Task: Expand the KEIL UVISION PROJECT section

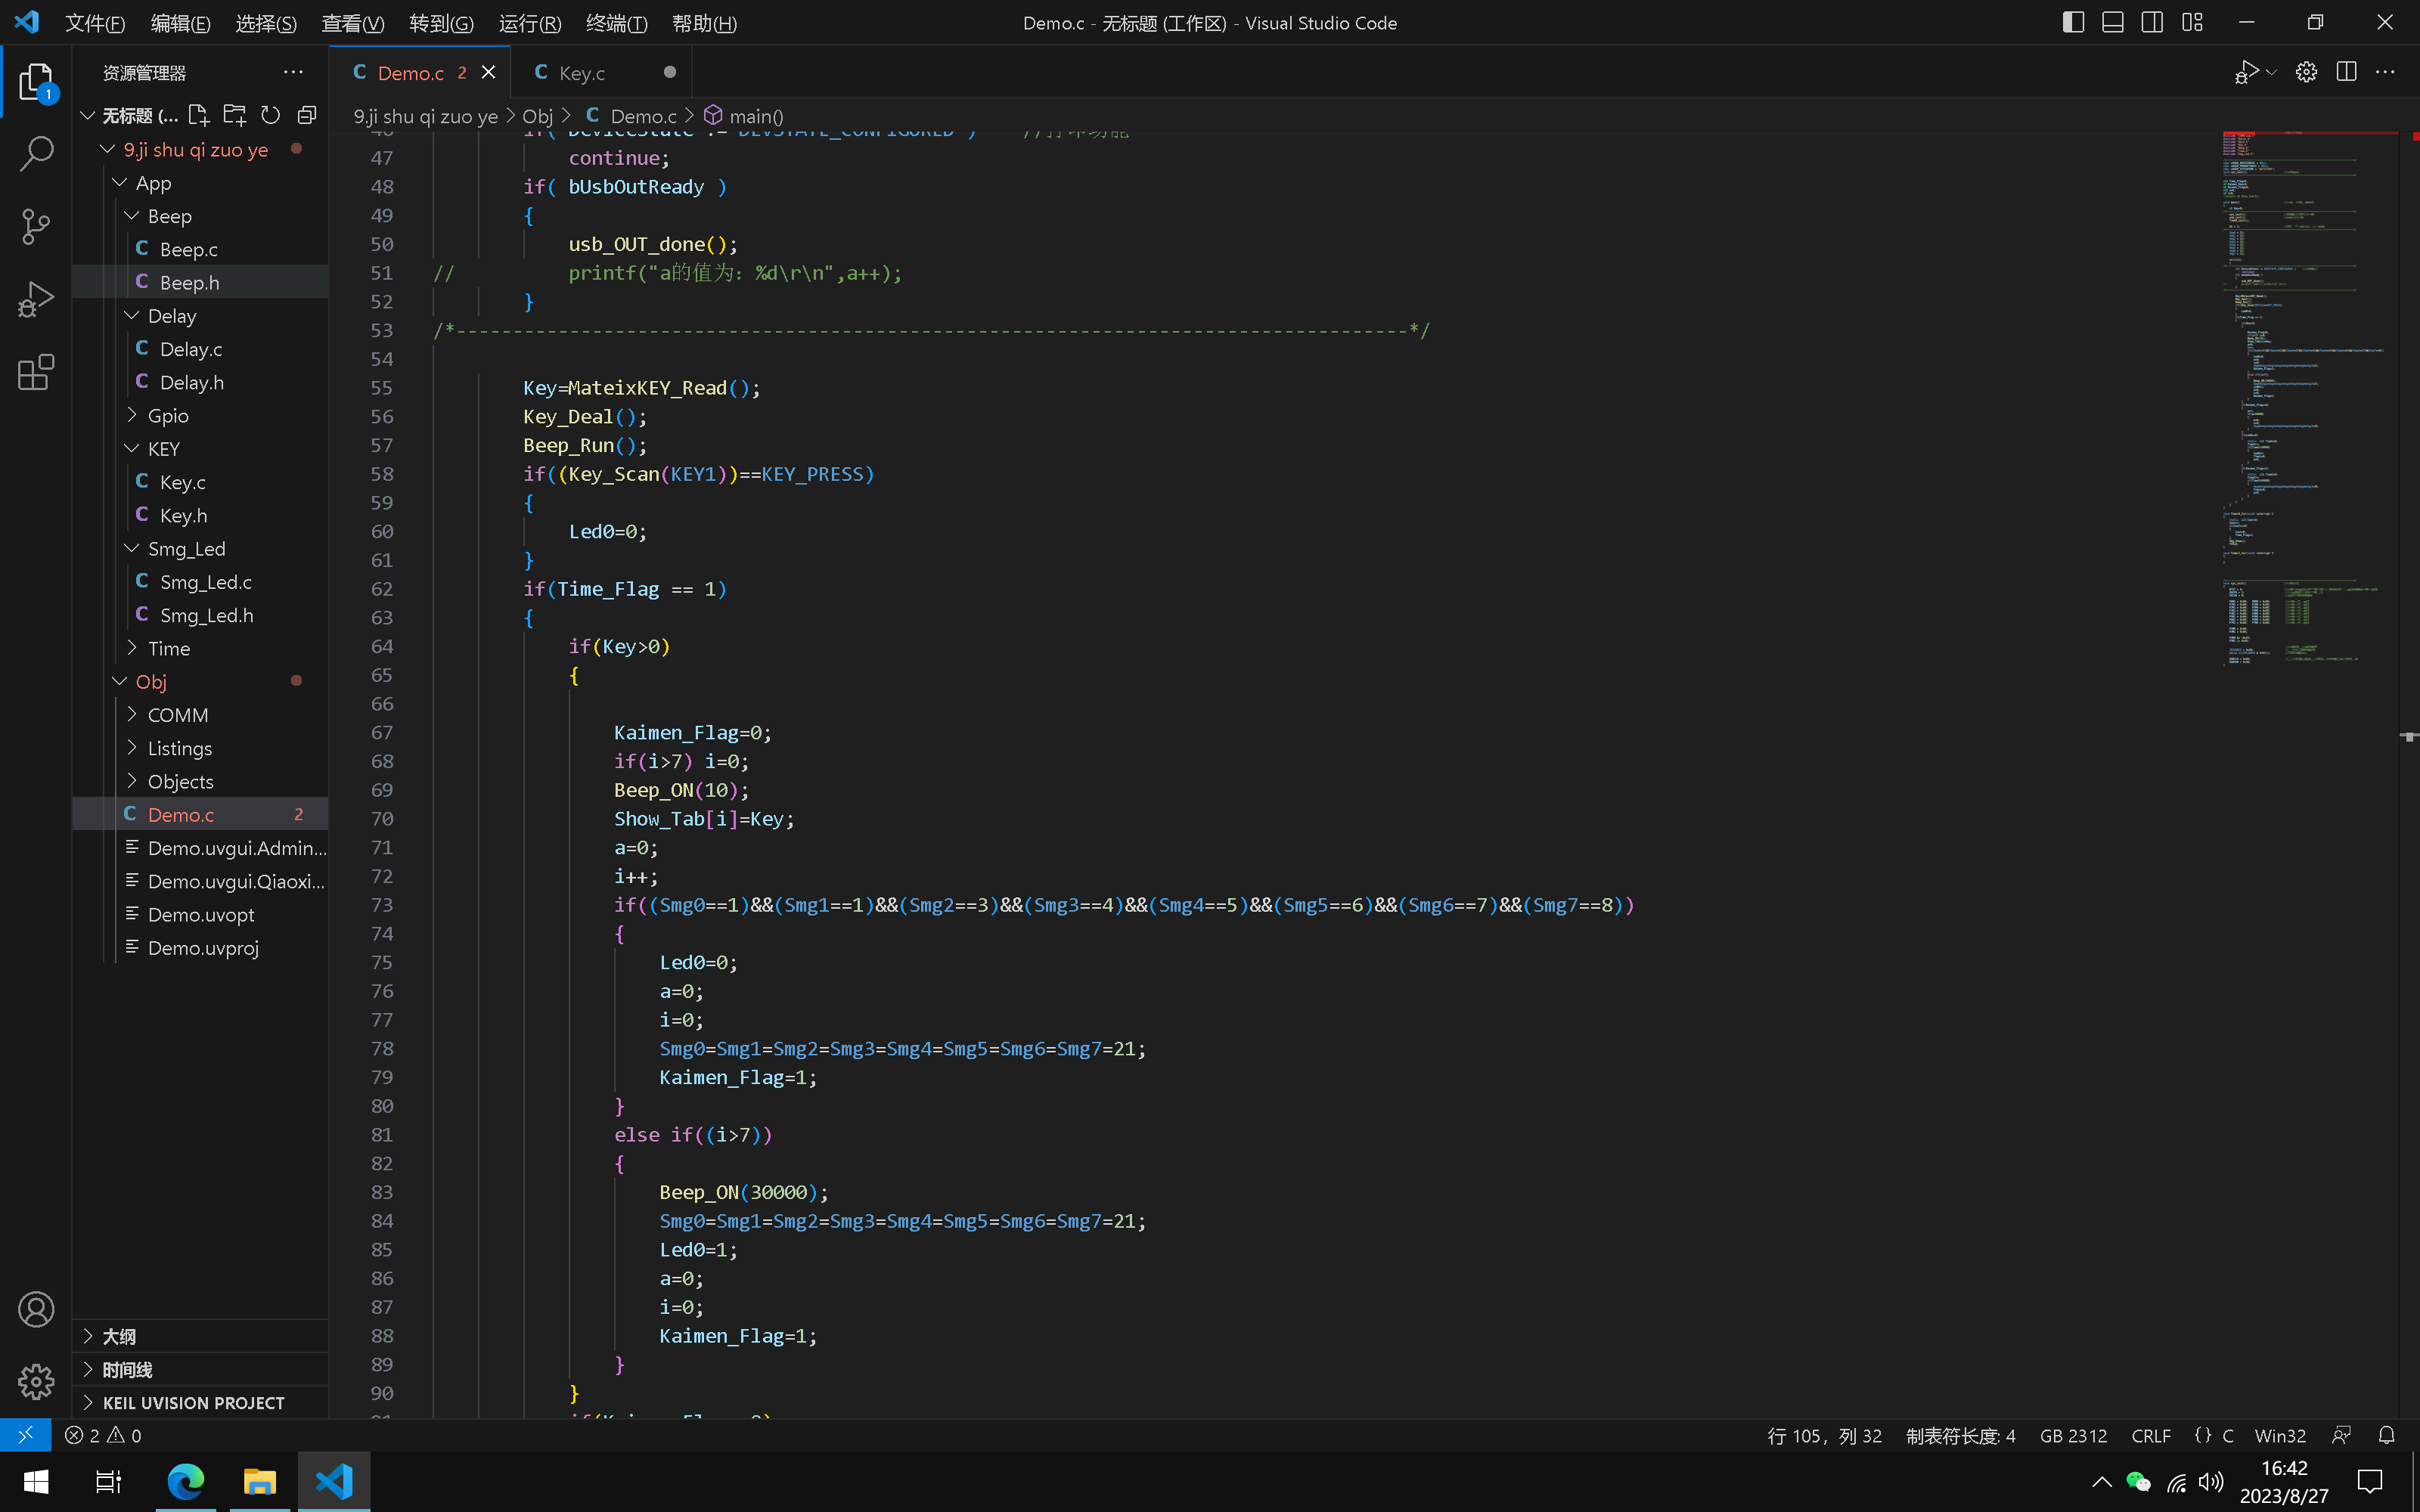Action: click(200, 1402)
